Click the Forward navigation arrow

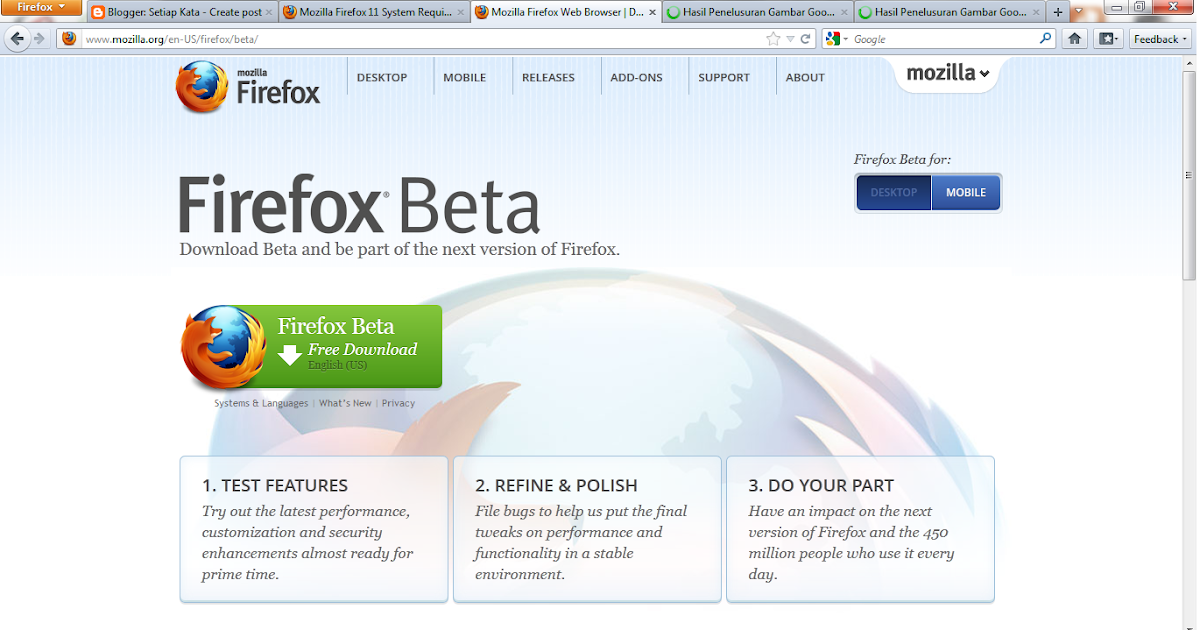coord(40,38)
